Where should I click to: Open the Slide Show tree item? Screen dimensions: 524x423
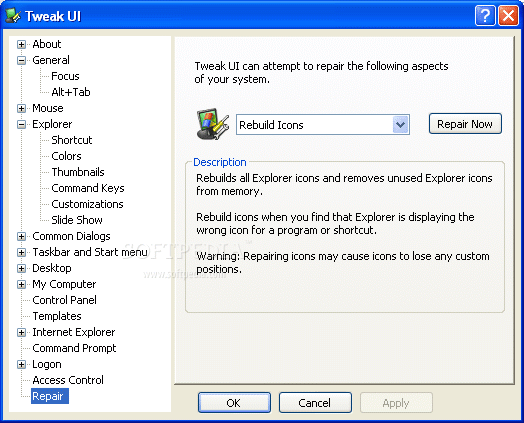pos(77,220)
